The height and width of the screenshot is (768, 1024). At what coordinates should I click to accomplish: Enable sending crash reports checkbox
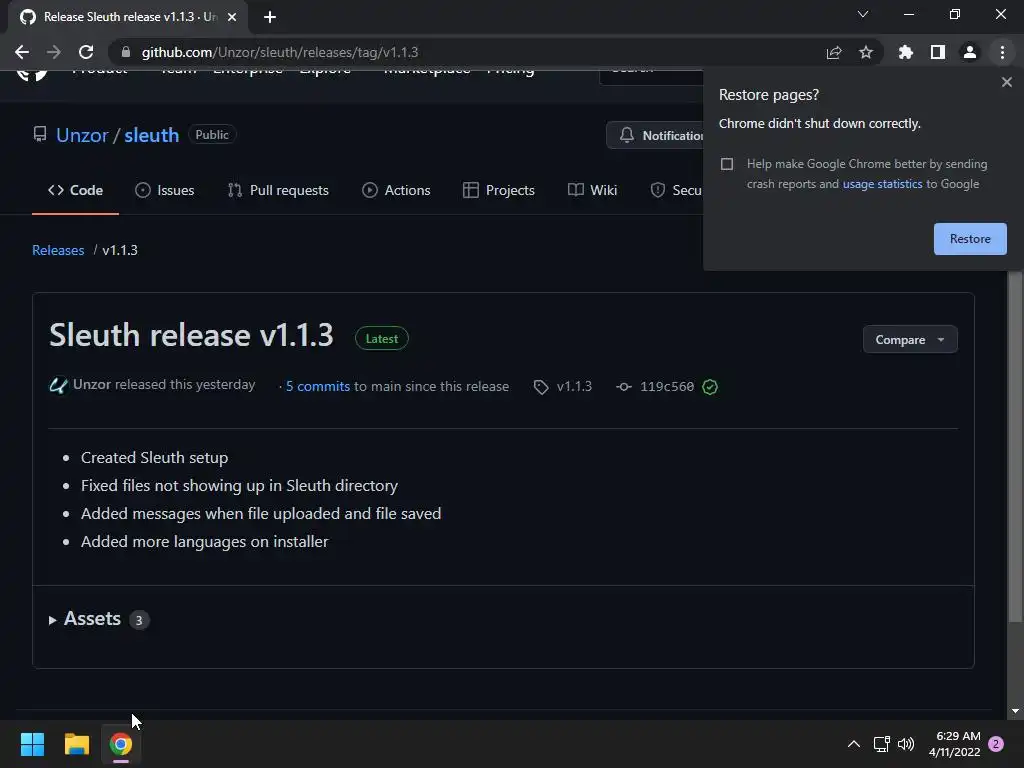point(727,164)
